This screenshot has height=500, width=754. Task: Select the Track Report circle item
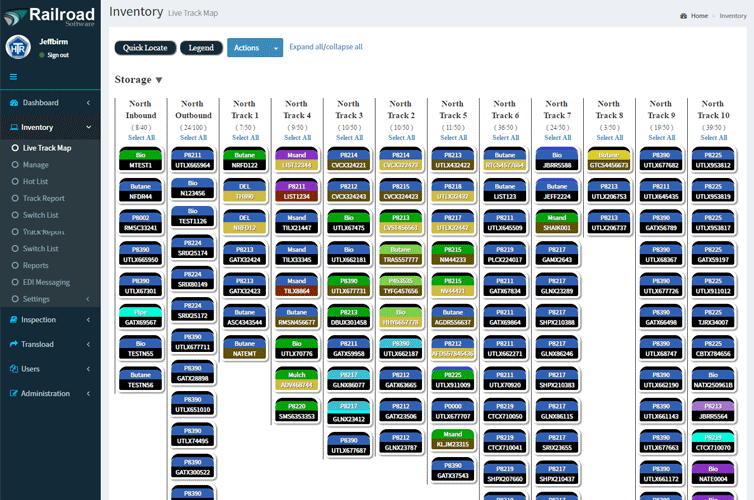[x=14, y=198]
